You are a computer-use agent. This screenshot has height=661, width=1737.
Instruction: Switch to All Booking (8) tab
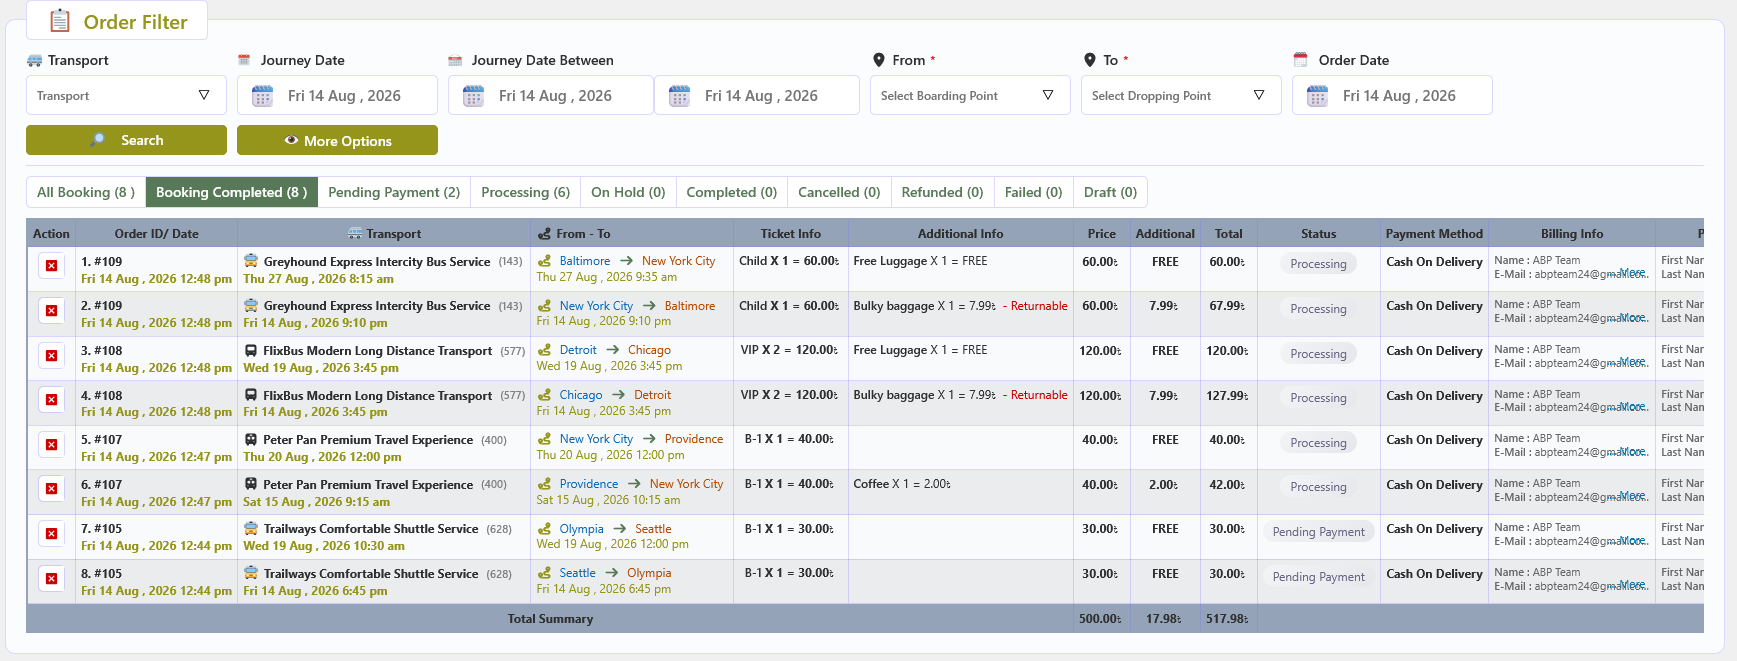pos(86,192)
